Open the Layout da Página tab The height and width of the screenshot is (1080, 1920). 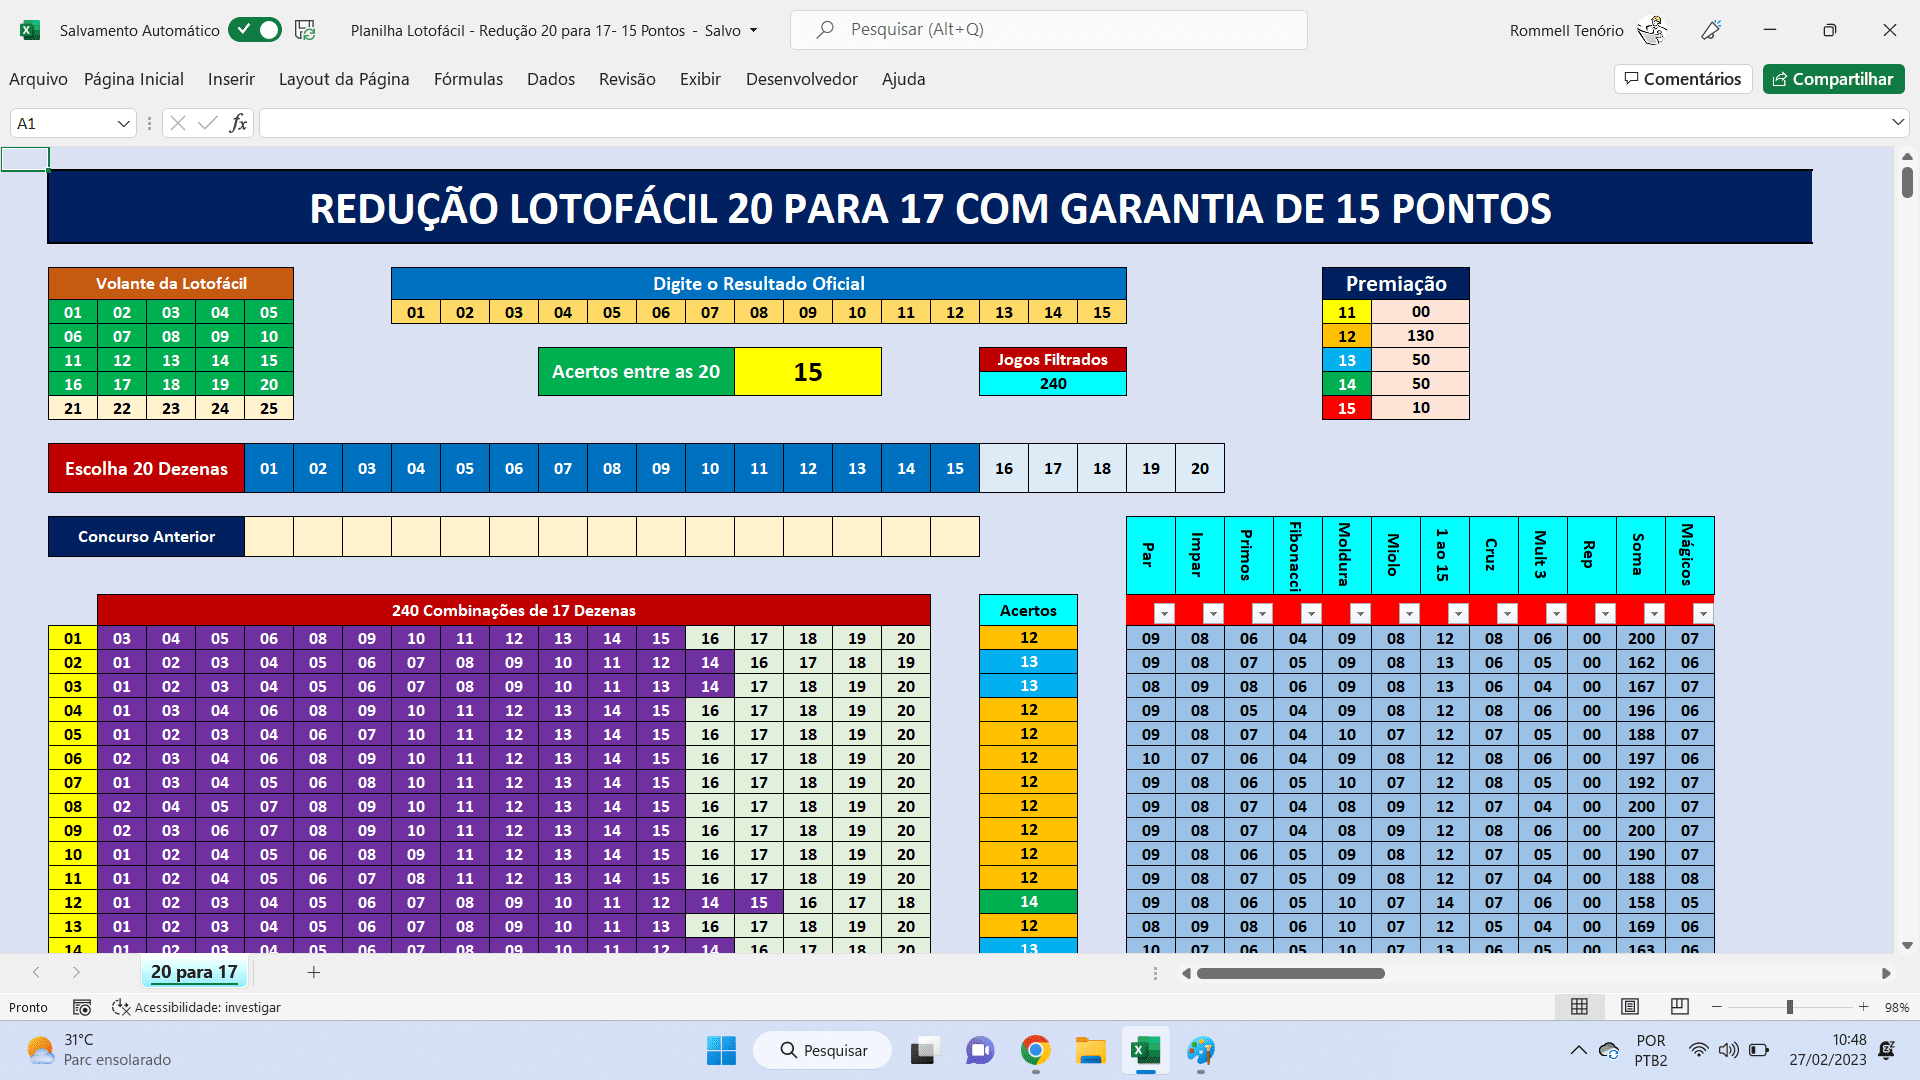[x=344, y=79]
